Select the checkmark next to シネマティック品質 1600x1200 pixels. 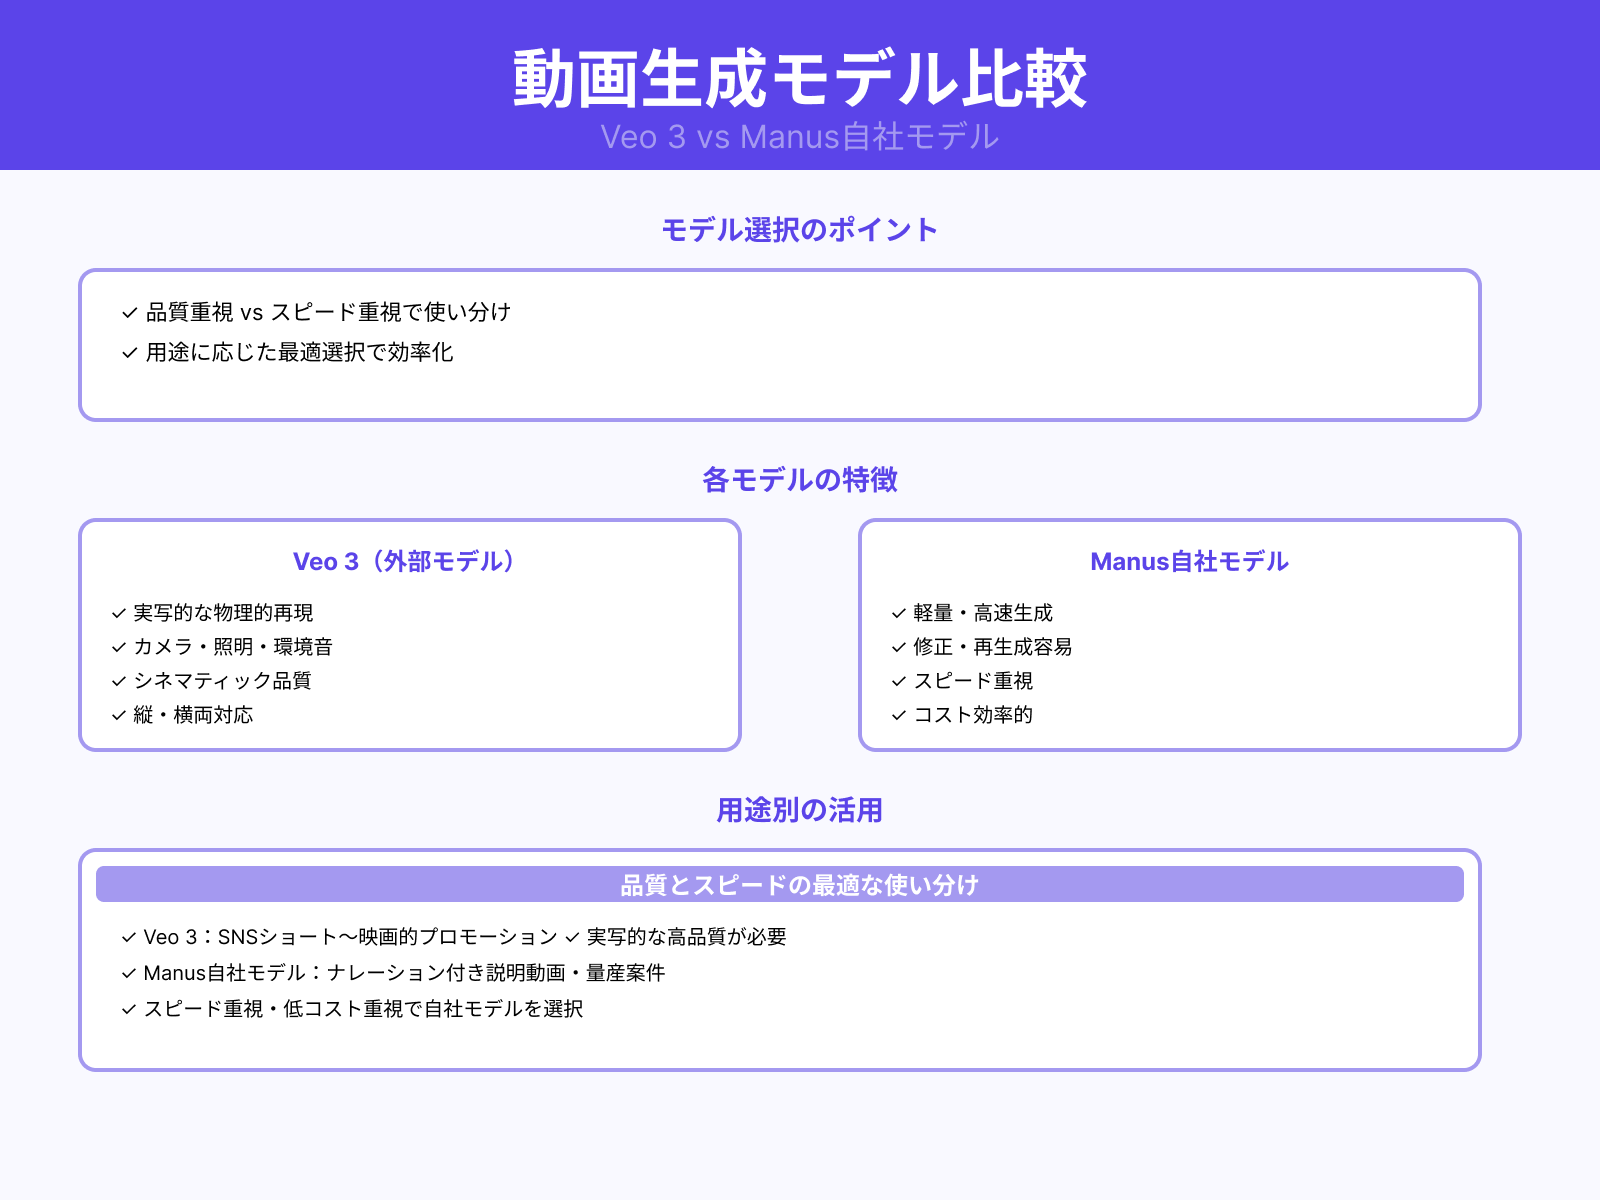coord(117,680)
